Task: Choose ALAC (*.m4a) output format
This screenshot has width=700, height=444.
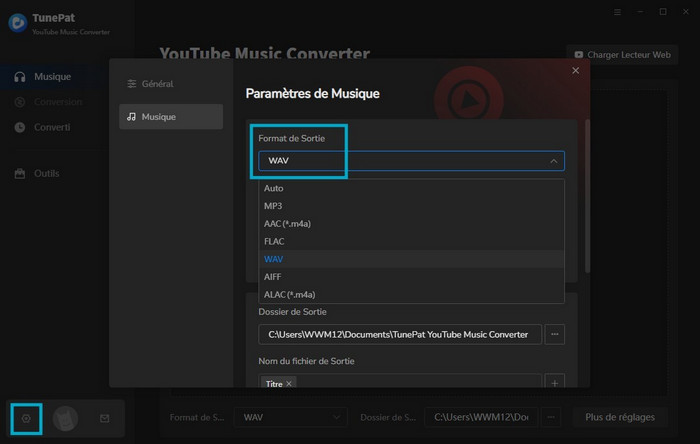Action: (x=411, y=295)
